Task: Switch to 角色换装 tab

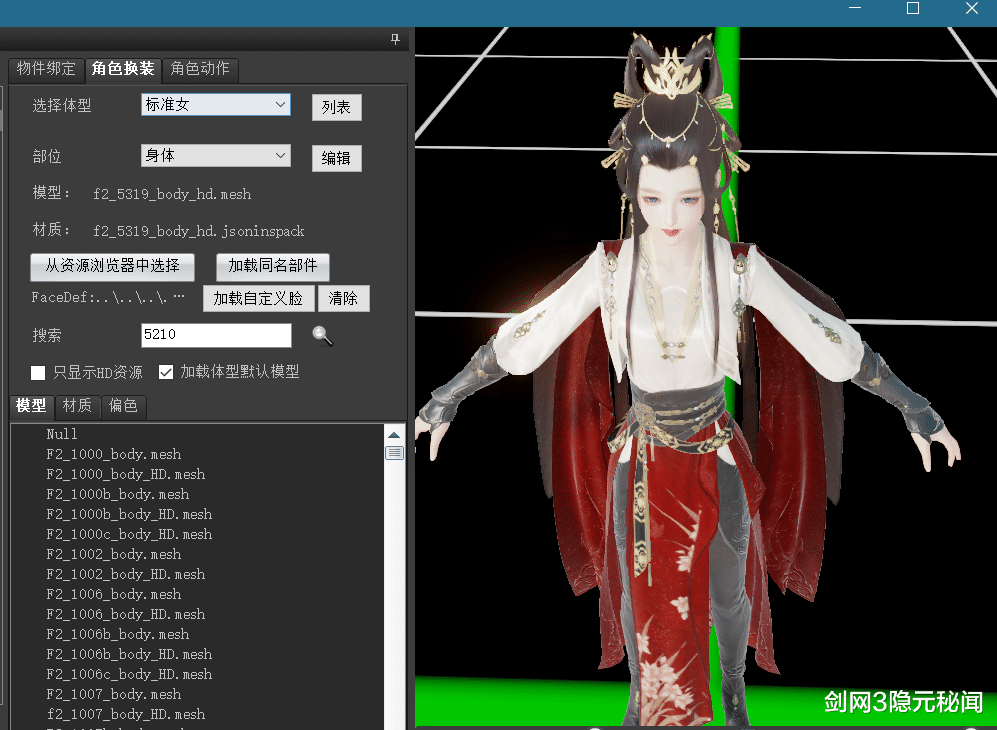Action: pyautogui.click(x=123, y=69)
